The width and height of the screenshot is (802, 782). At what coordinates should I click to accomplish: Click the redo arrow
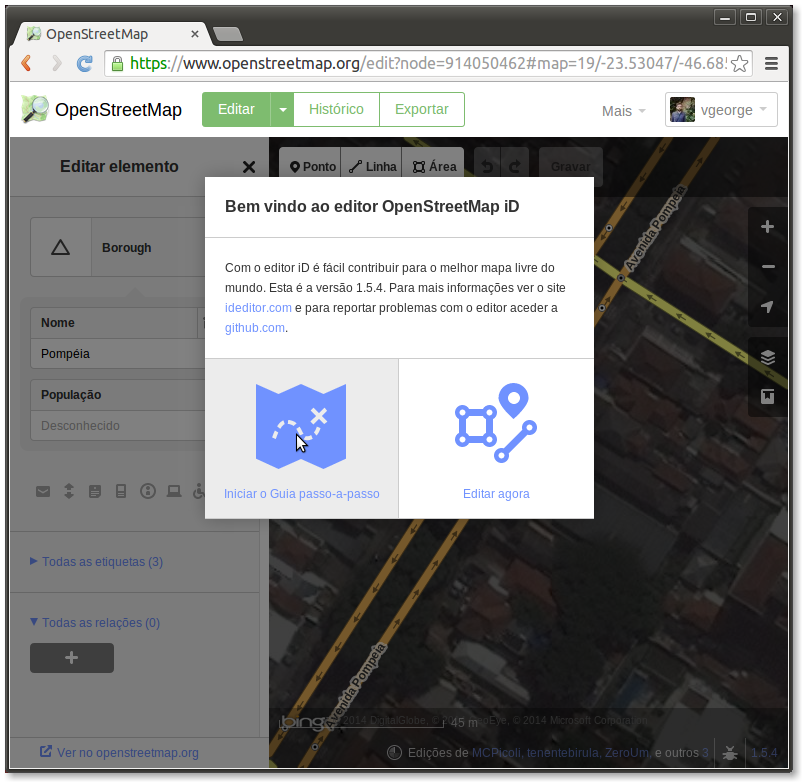515,166
